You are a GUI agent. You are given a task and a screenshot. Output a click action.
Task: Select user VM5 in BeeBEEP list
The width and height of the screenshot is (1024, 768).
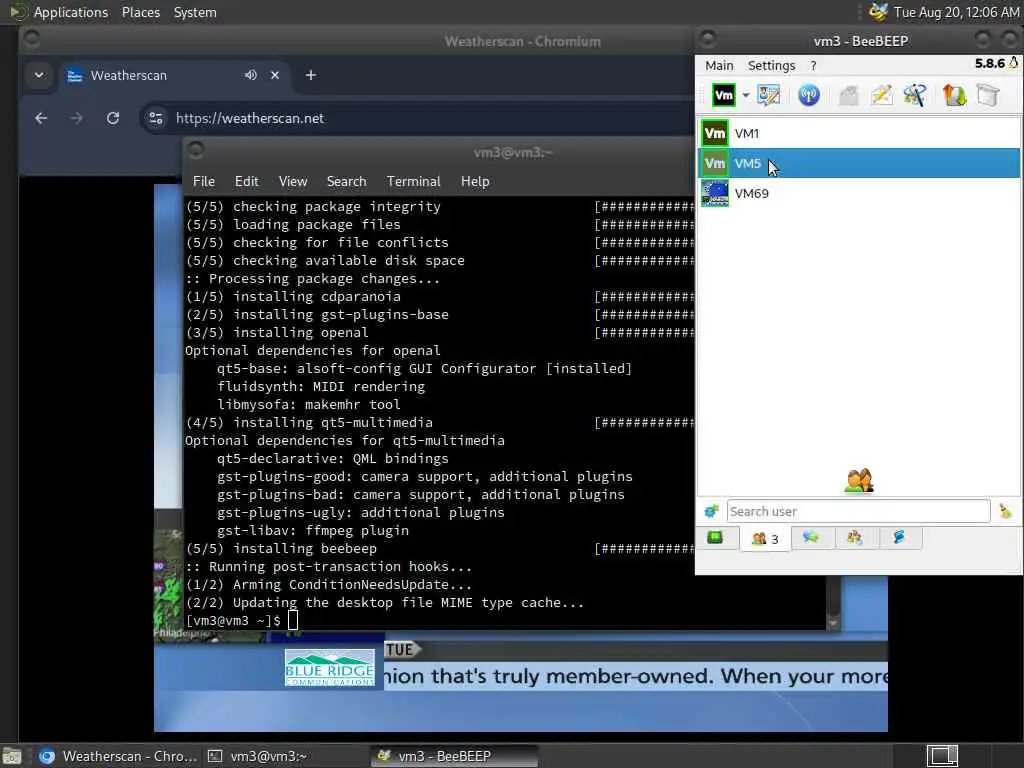point(859,163)
